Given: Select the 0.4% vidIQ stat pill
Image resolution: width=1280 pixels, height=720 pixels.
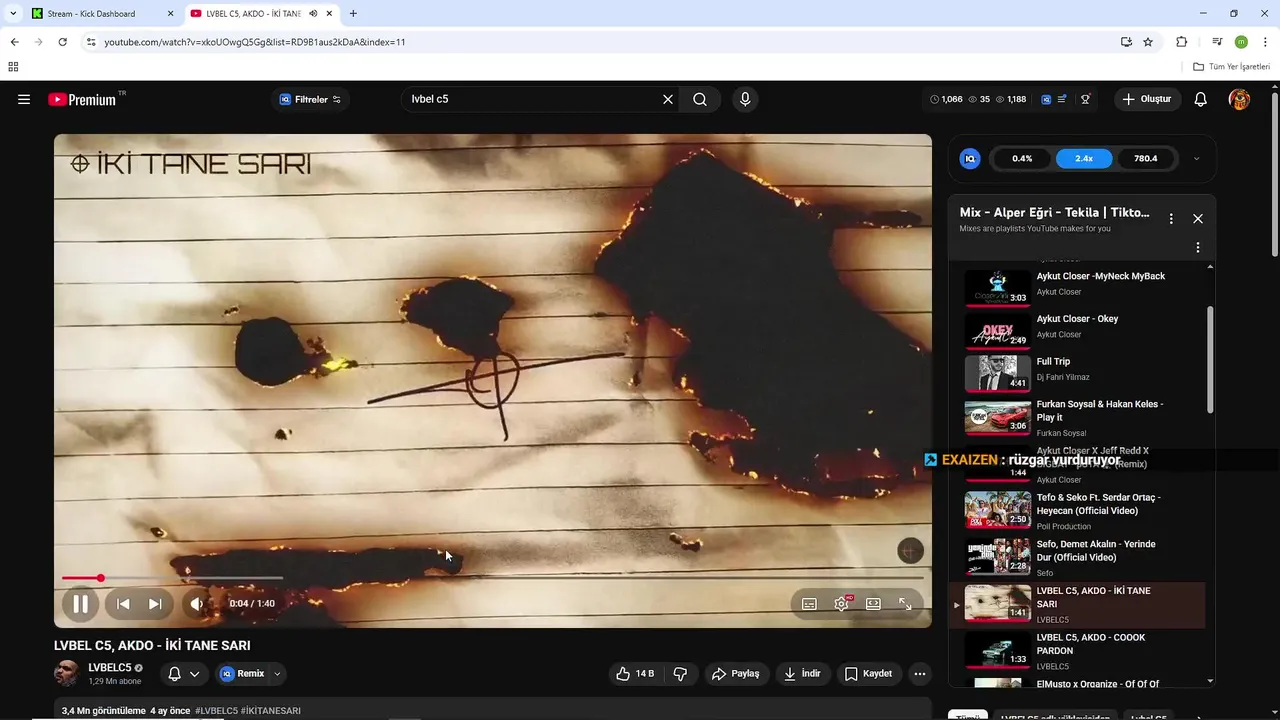Looking at the screenshot, I should [1022, 158].
